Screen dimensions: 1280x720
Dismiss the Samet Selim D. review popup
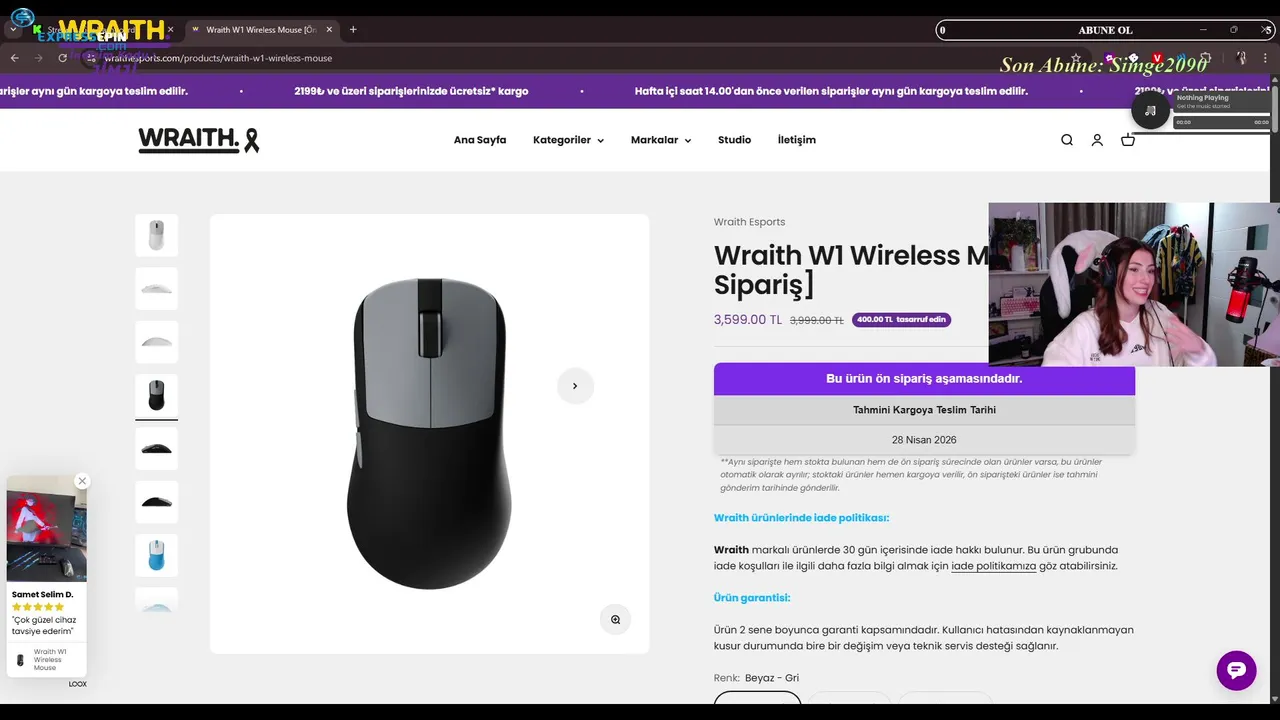click(x=82, y=481)
